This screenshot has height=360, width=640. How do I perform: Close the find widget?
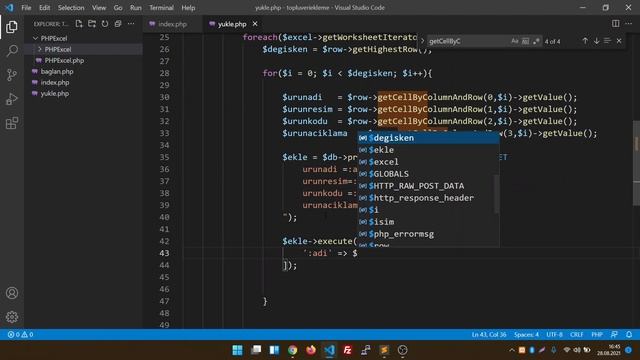(x=619, y=41)
